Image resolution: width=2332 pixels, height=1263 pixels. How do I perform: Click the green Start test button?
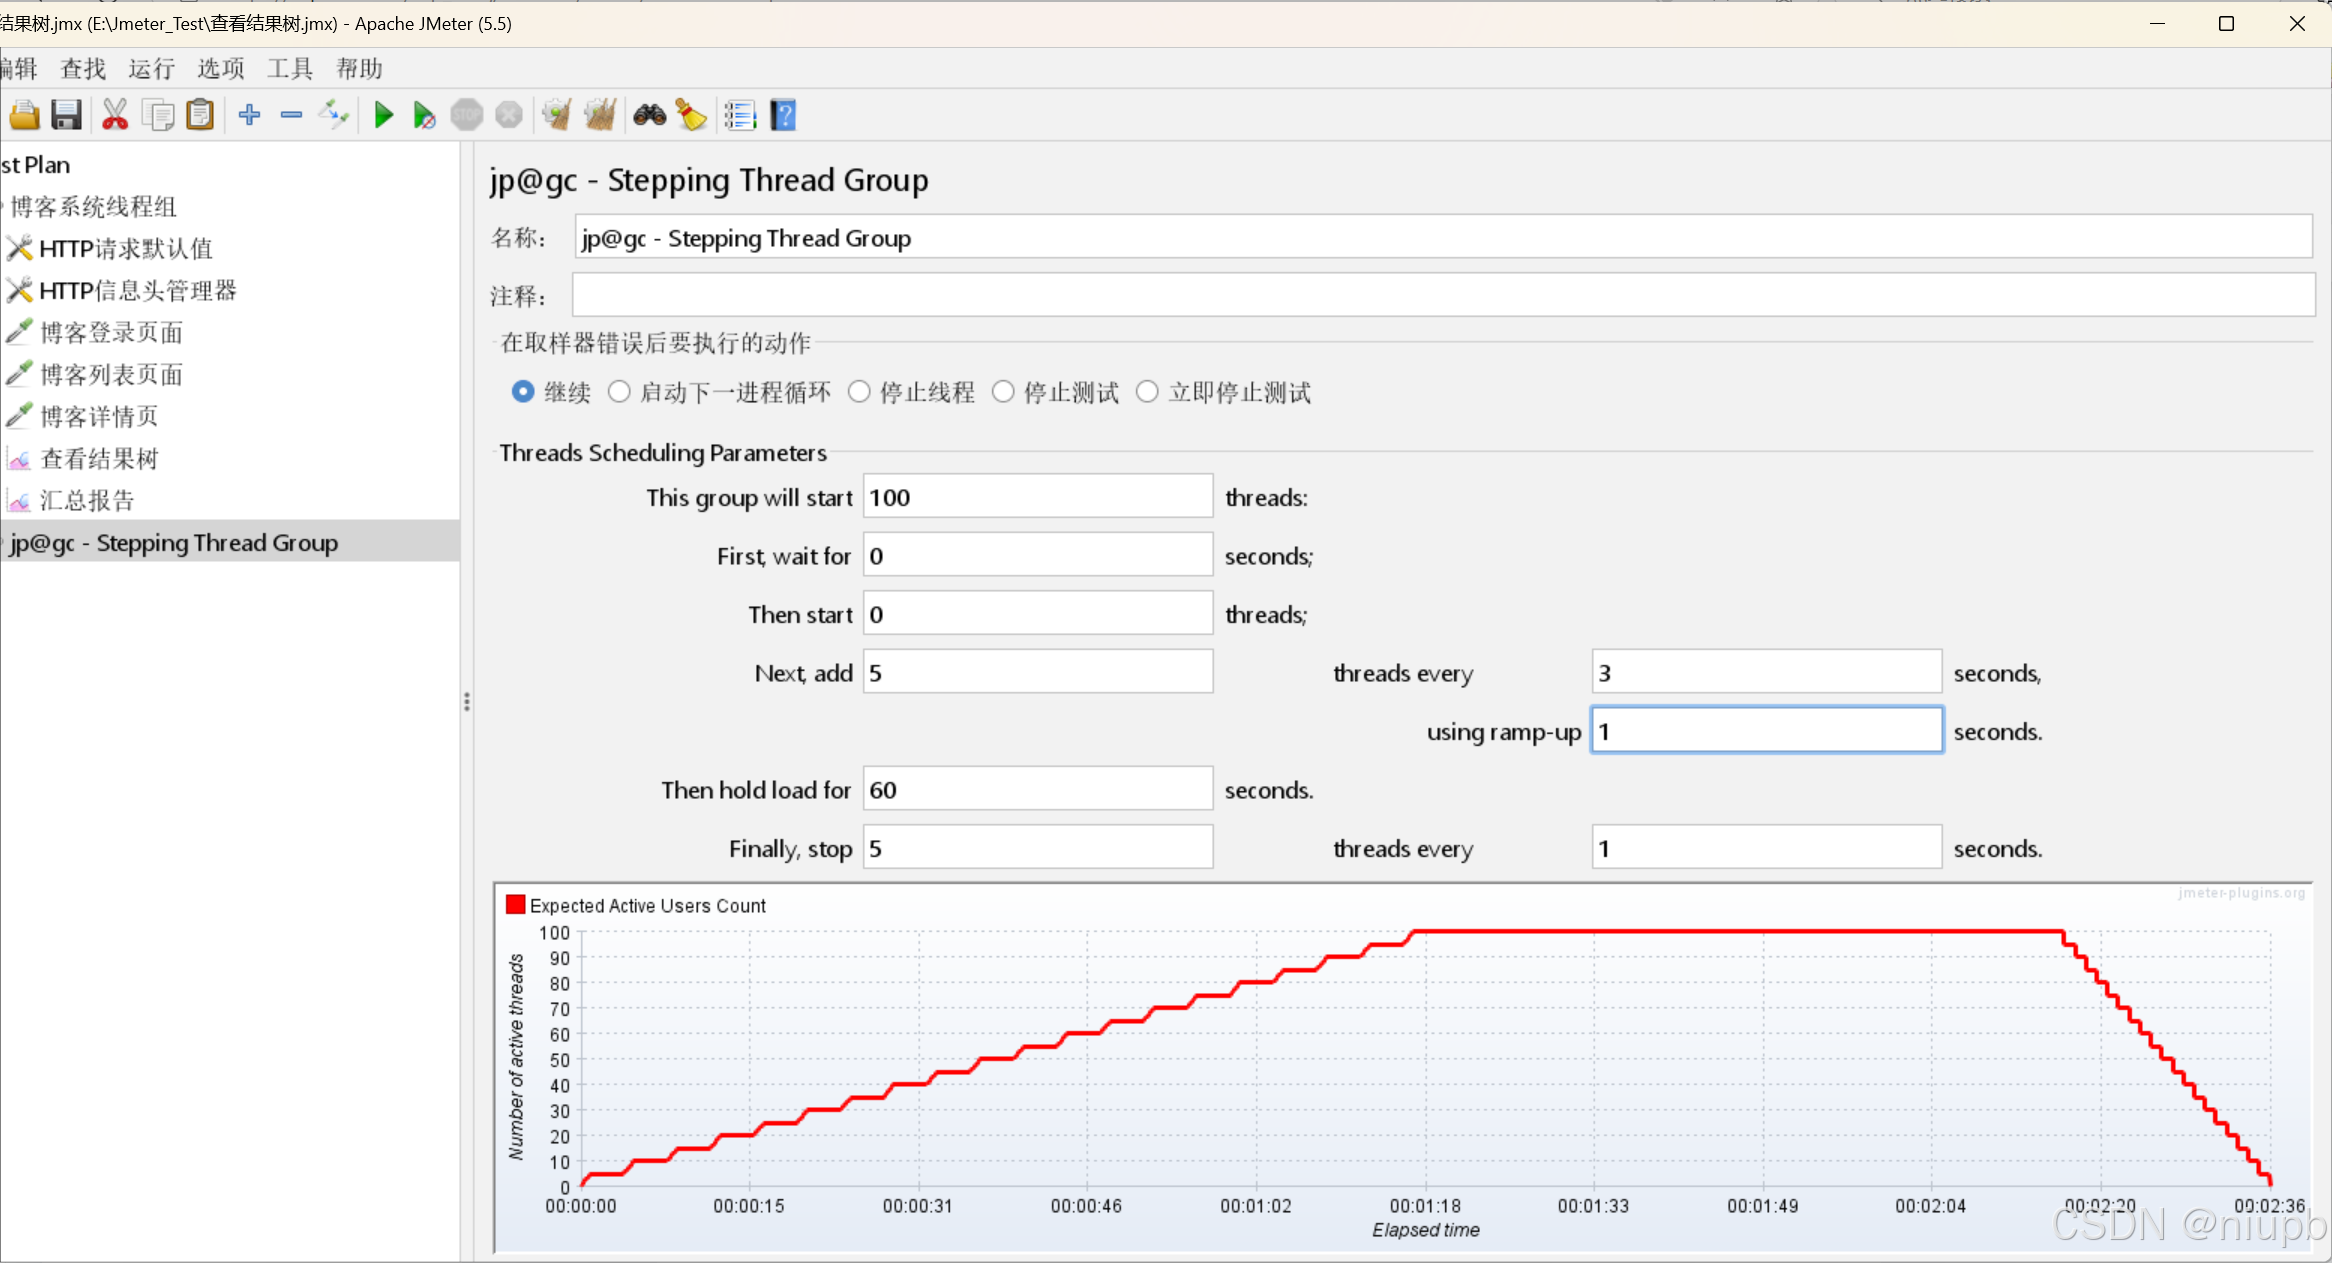click(383, 116)
